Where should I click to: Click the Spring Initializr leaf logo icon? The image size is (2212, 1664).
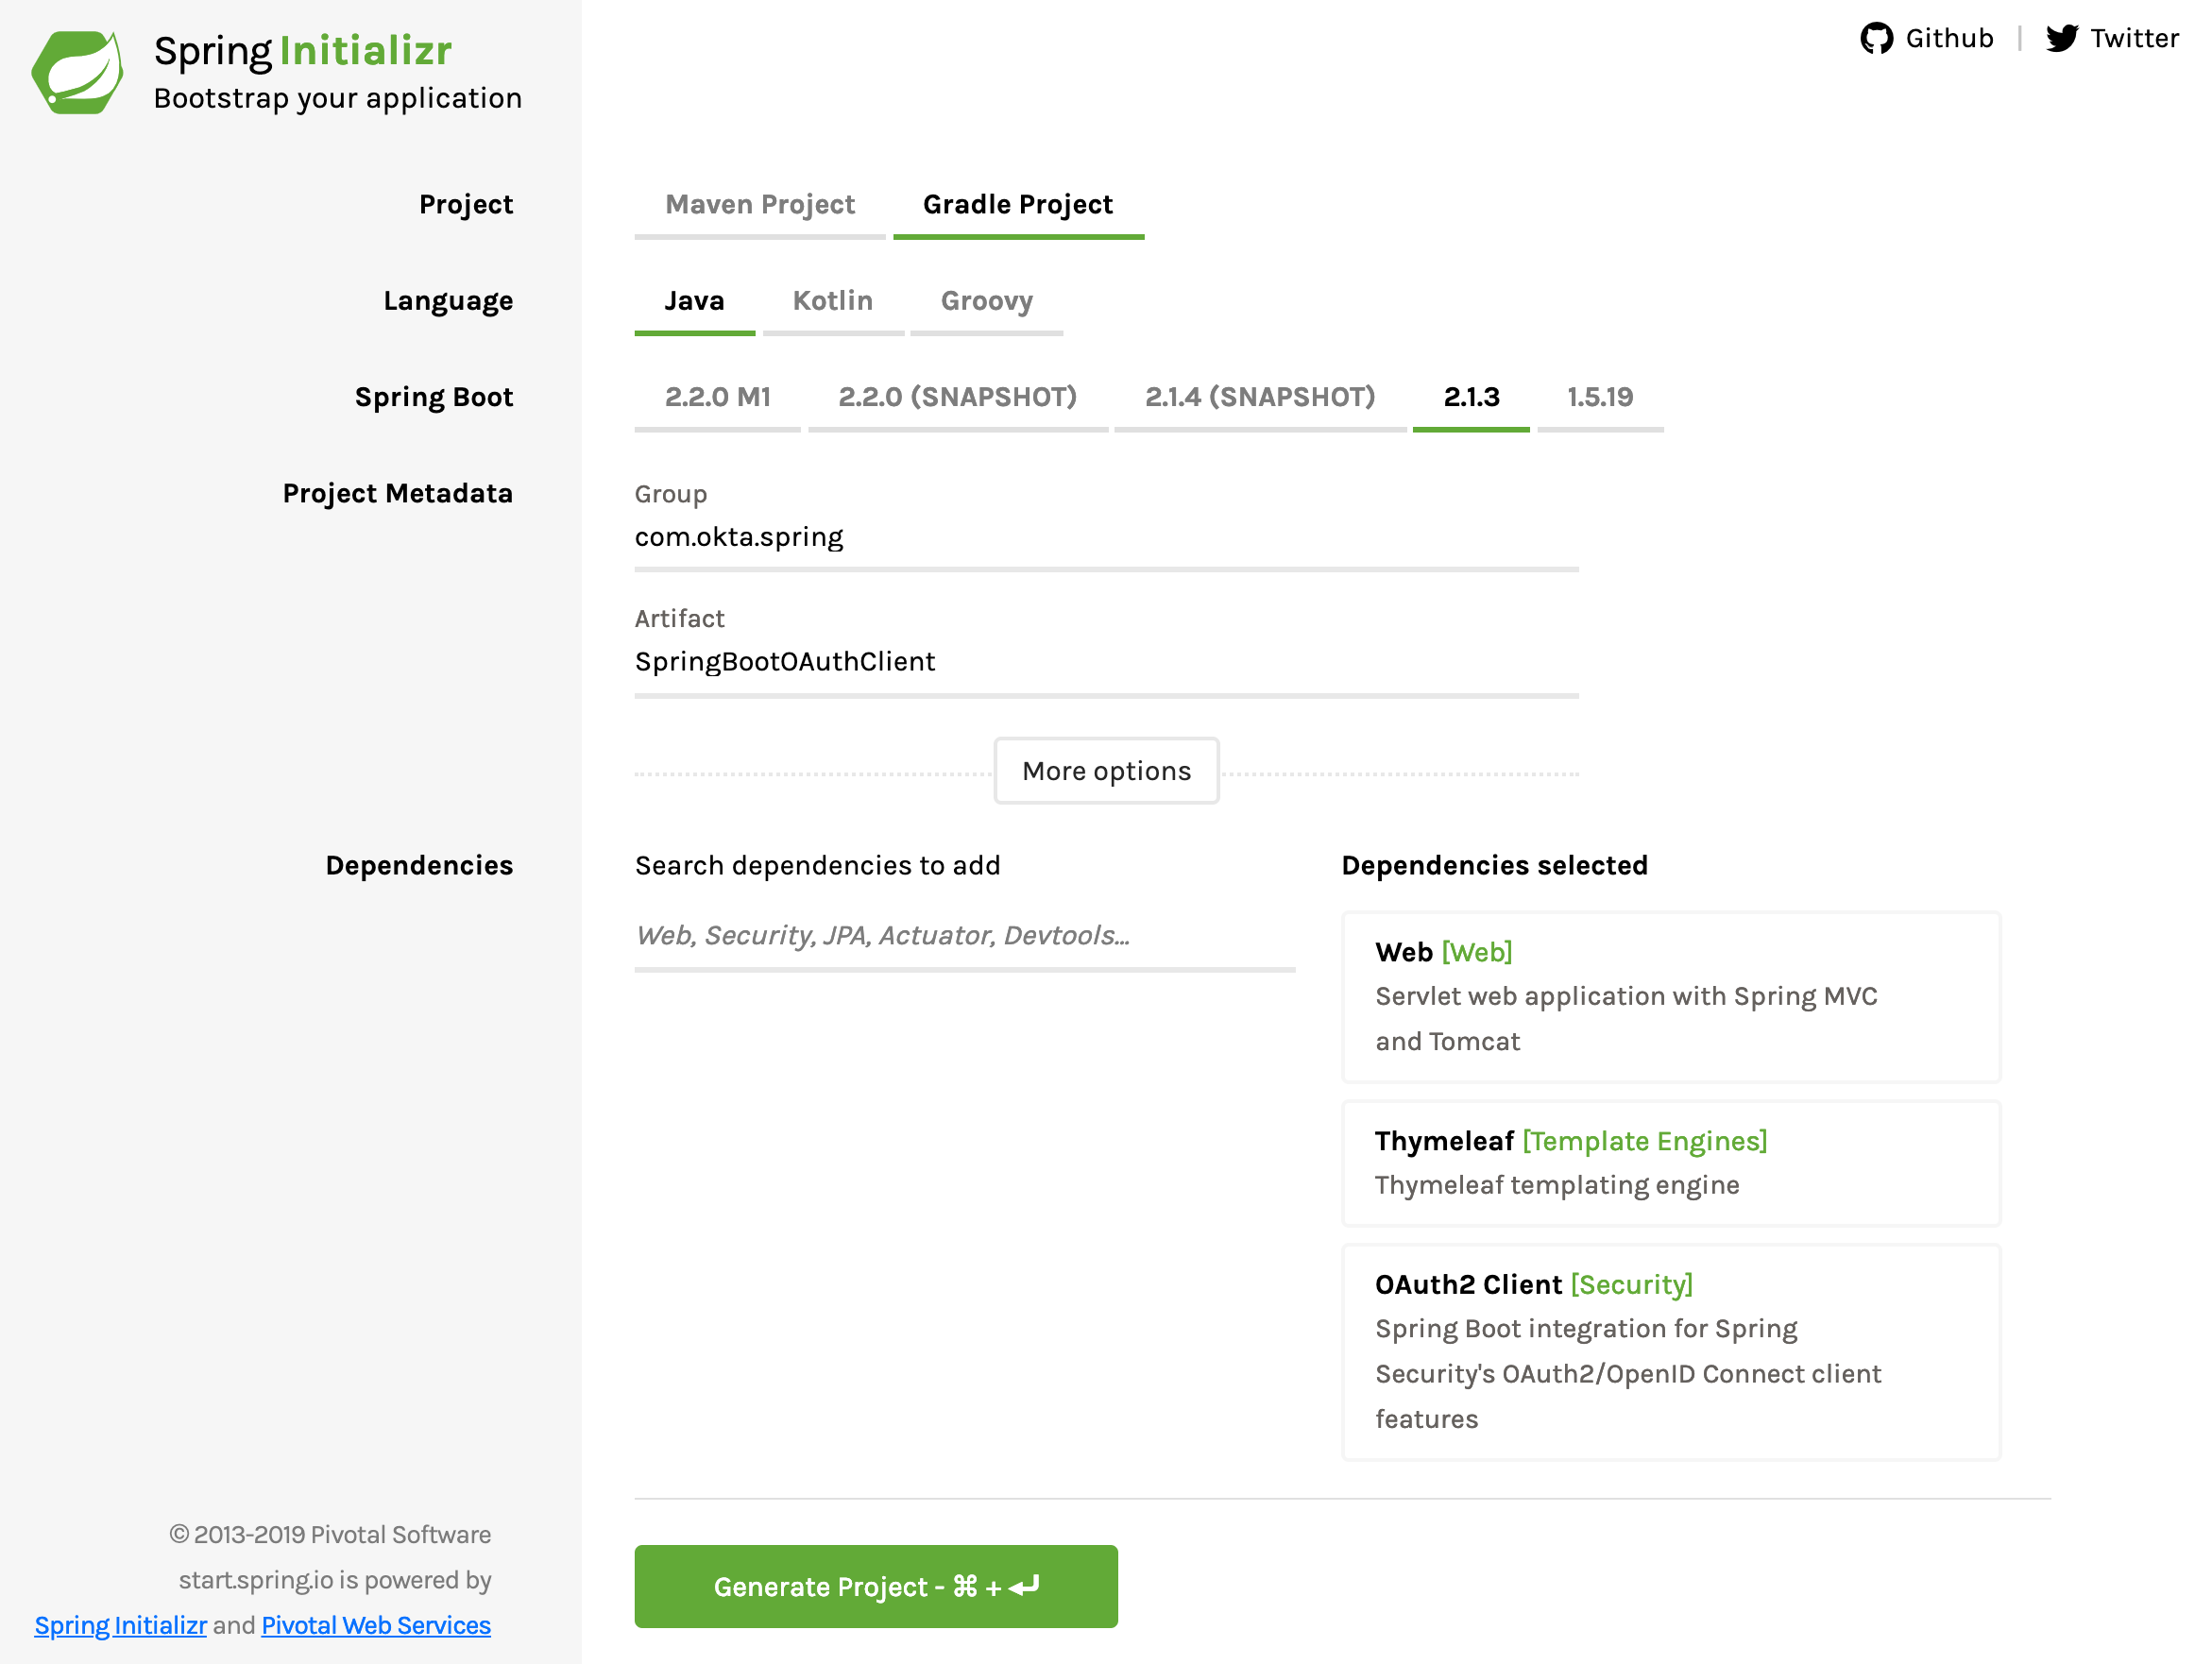click(x=76, y=72)
